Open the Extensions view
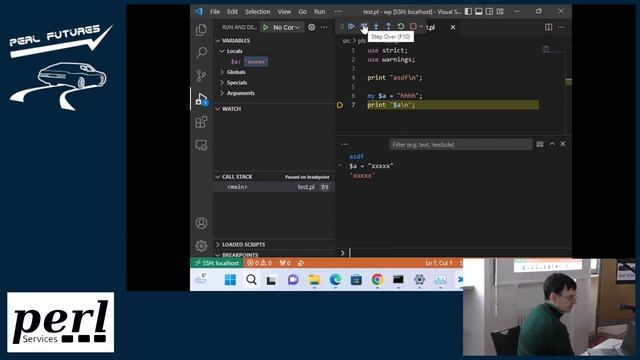The height and width of the screenshot is (360, 640). pyautogui.click(x=201, y=122)
